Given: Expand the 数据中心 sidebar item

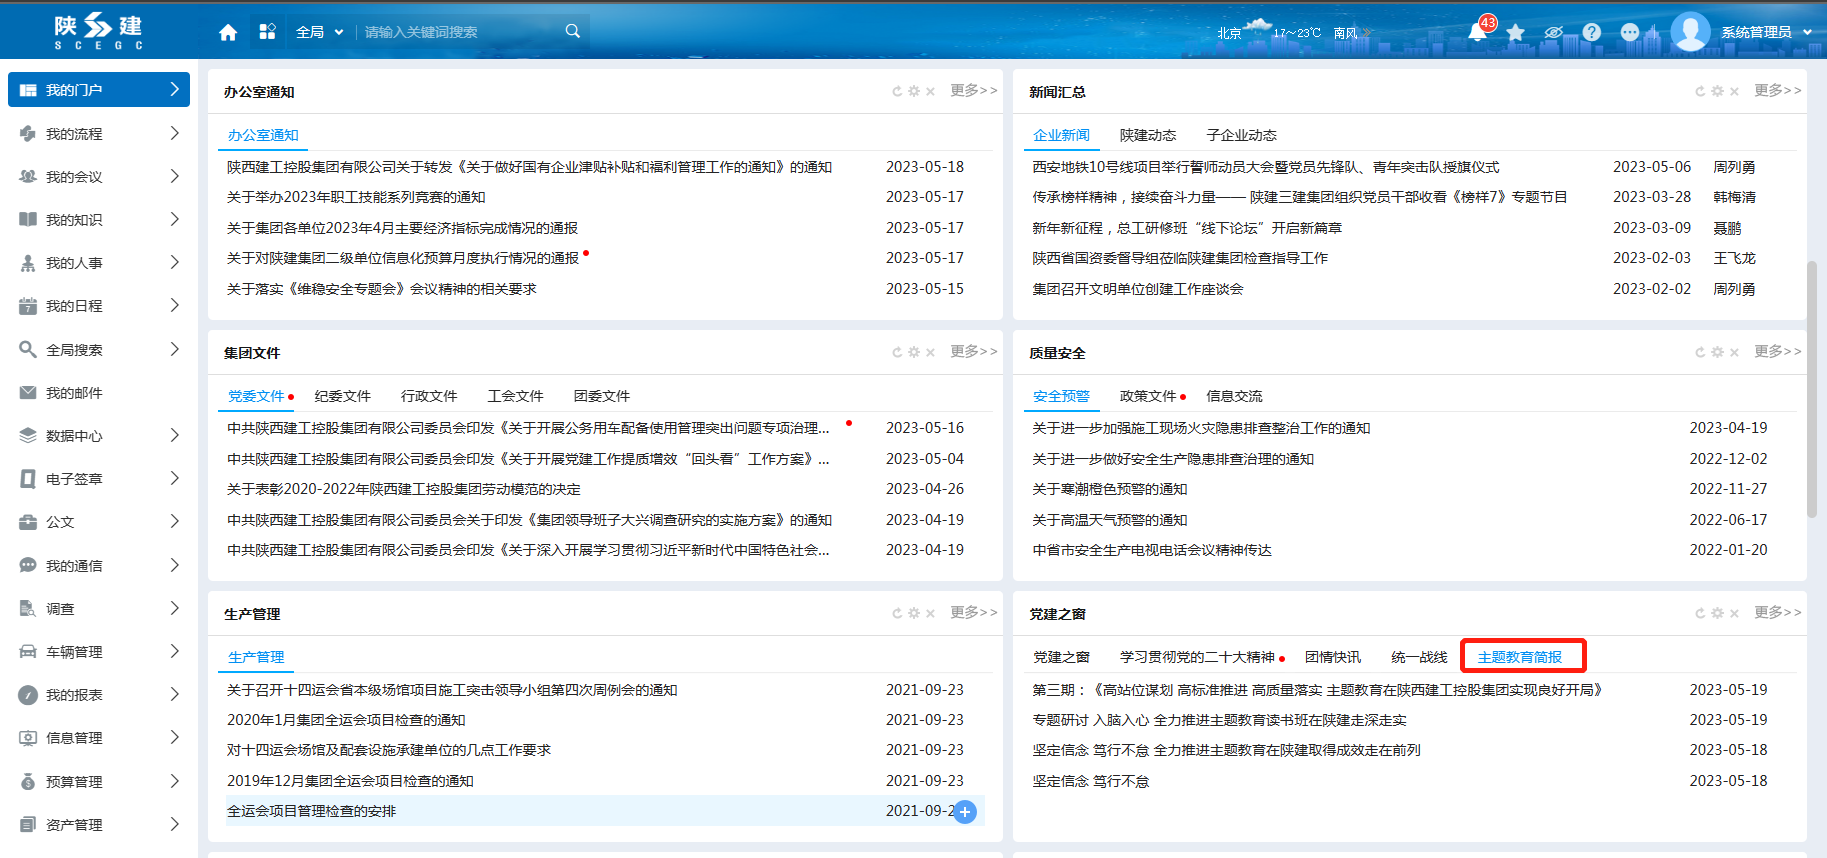Looking at the screenshot, I should click(98, 435).
